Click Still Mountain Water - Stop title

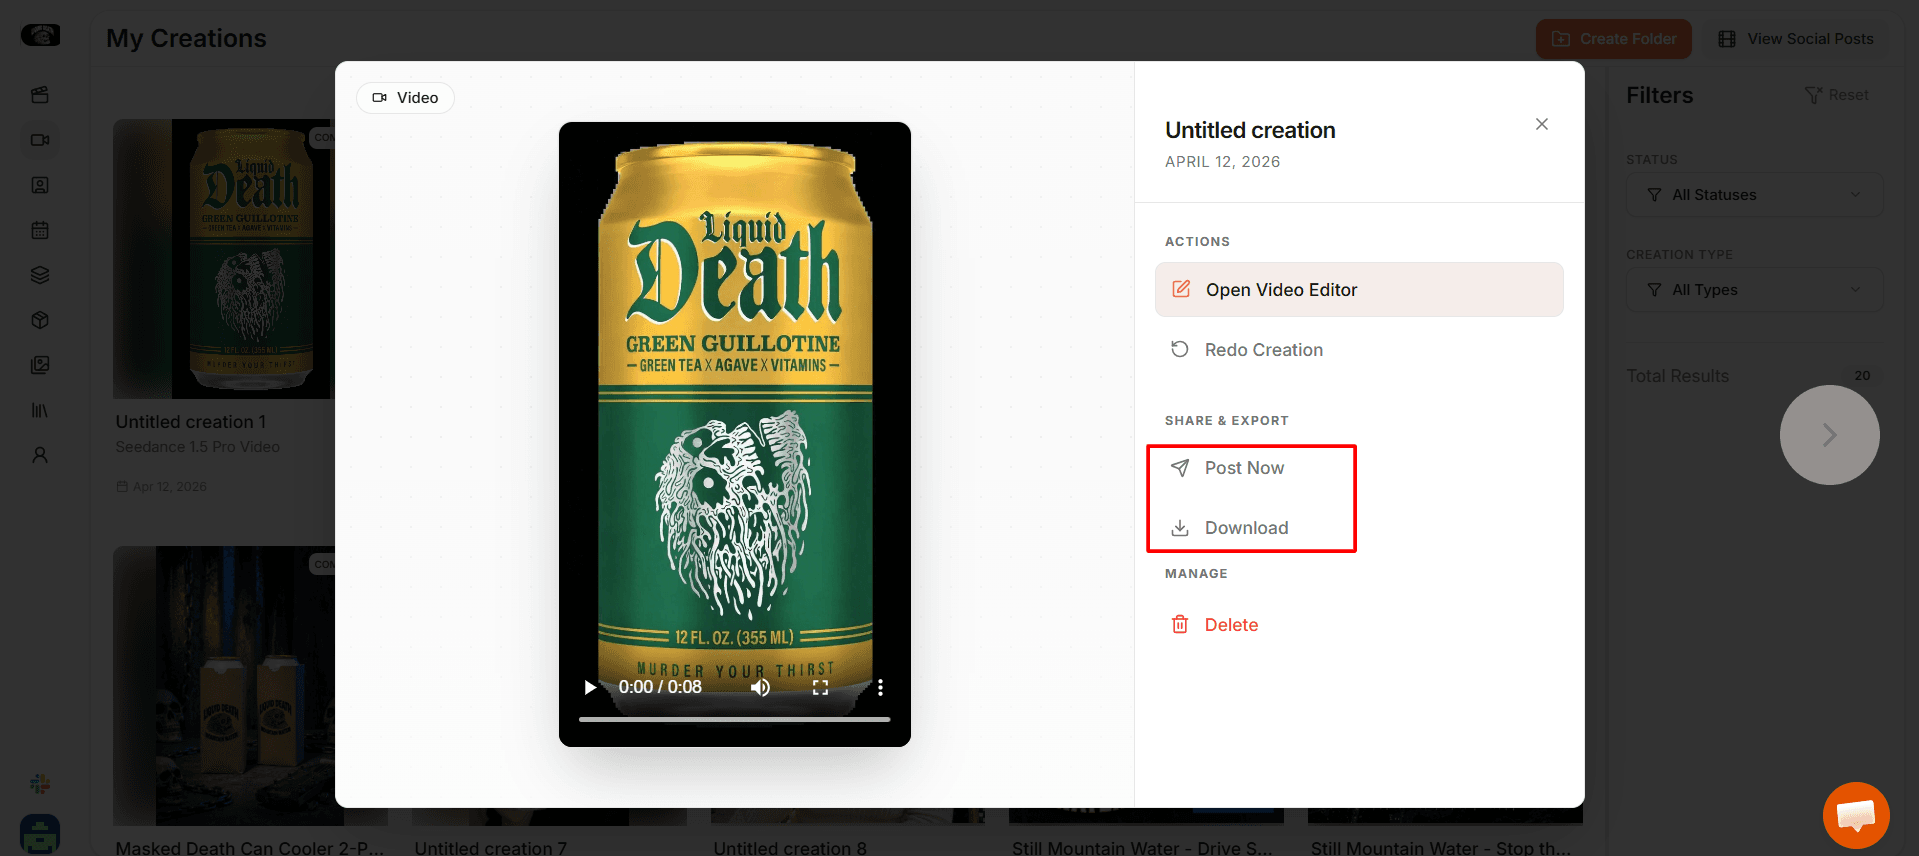tap(1441, 848)
